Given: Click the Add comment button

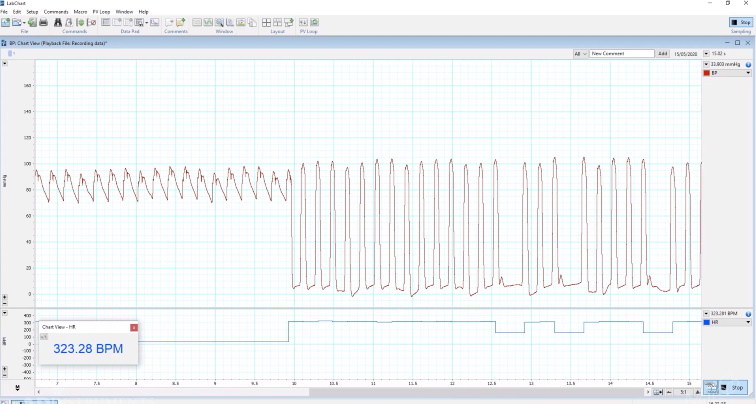Looking at the screenshot, I should pyautogui.click(x=663, y=54).
